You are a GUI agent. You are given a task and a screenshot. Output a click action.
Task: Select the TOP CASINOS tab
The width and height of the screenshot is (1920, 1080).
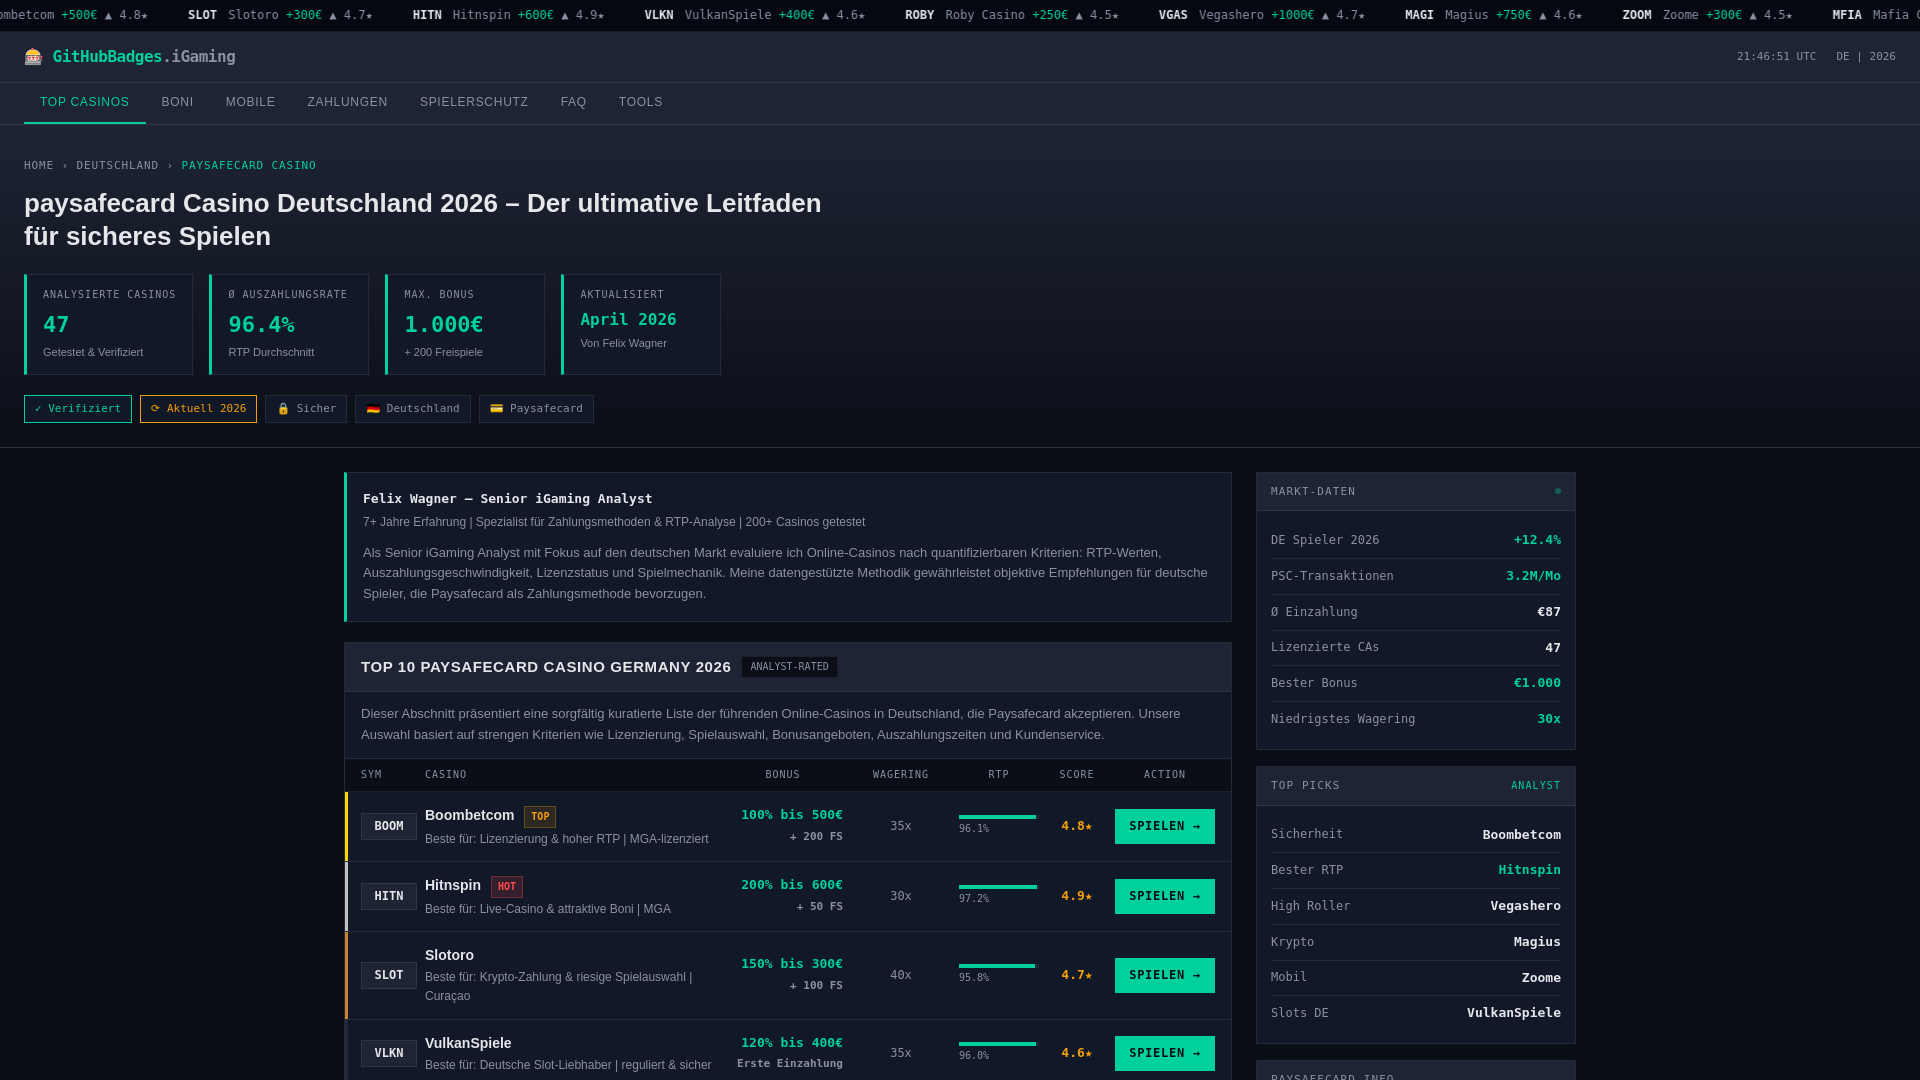click(85, 102)
